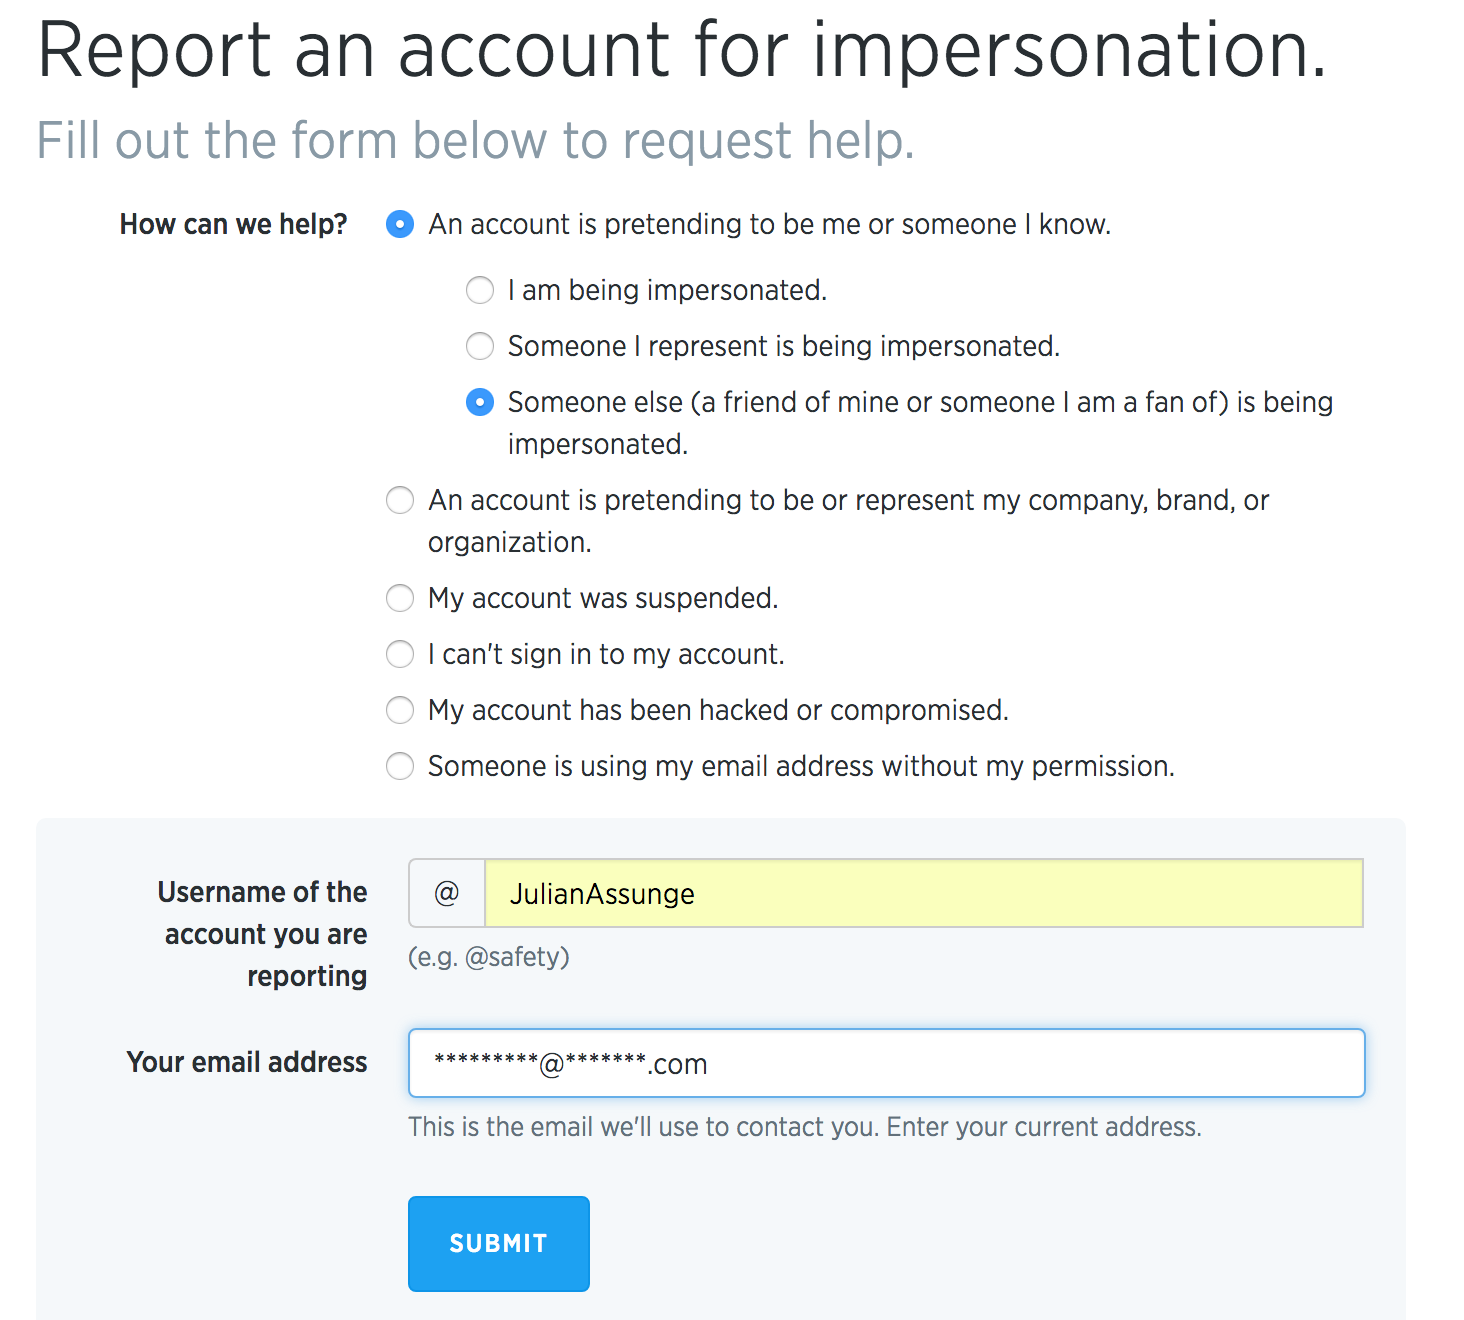
Task: Select company, brand, or organization impersonation option
Action: 400,500
